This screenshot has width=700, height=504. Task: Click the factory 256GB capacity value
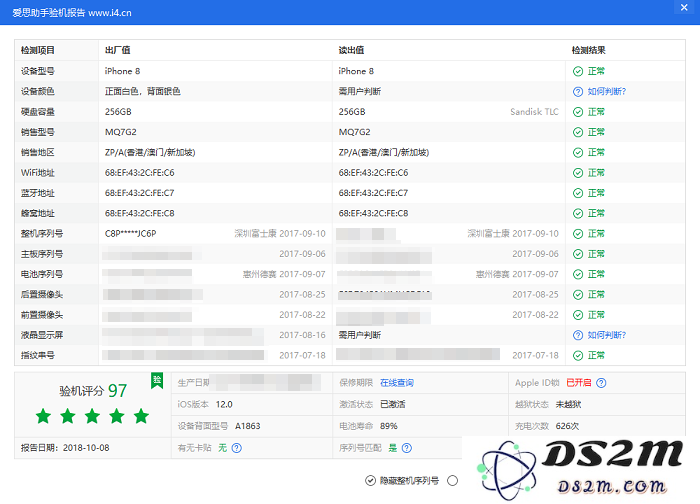(x=118, y=112)
